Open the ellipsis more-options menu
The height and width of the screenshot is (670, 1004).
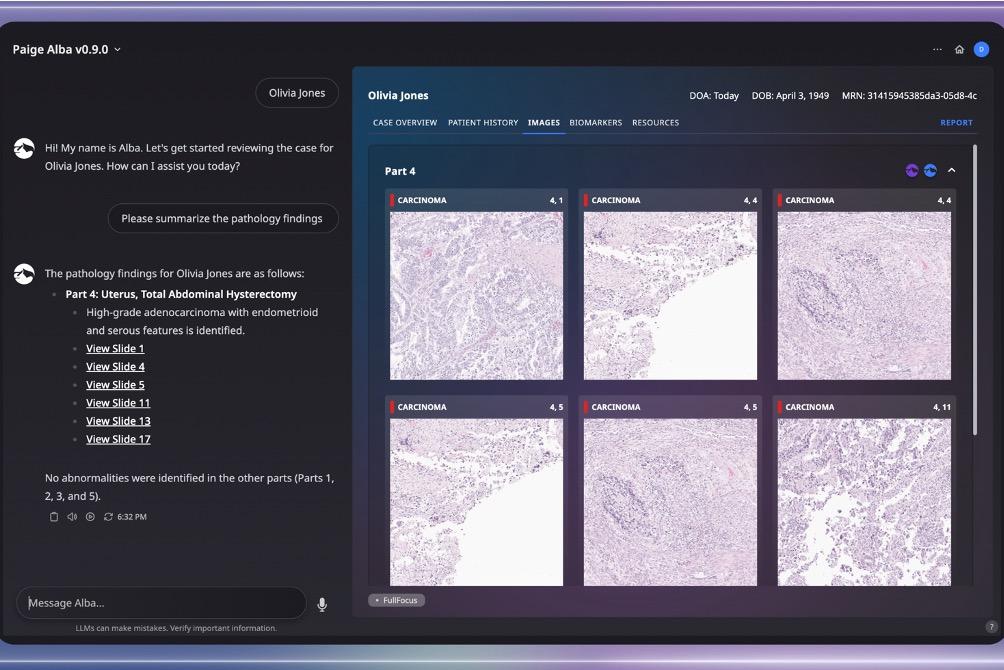[937, 48]
